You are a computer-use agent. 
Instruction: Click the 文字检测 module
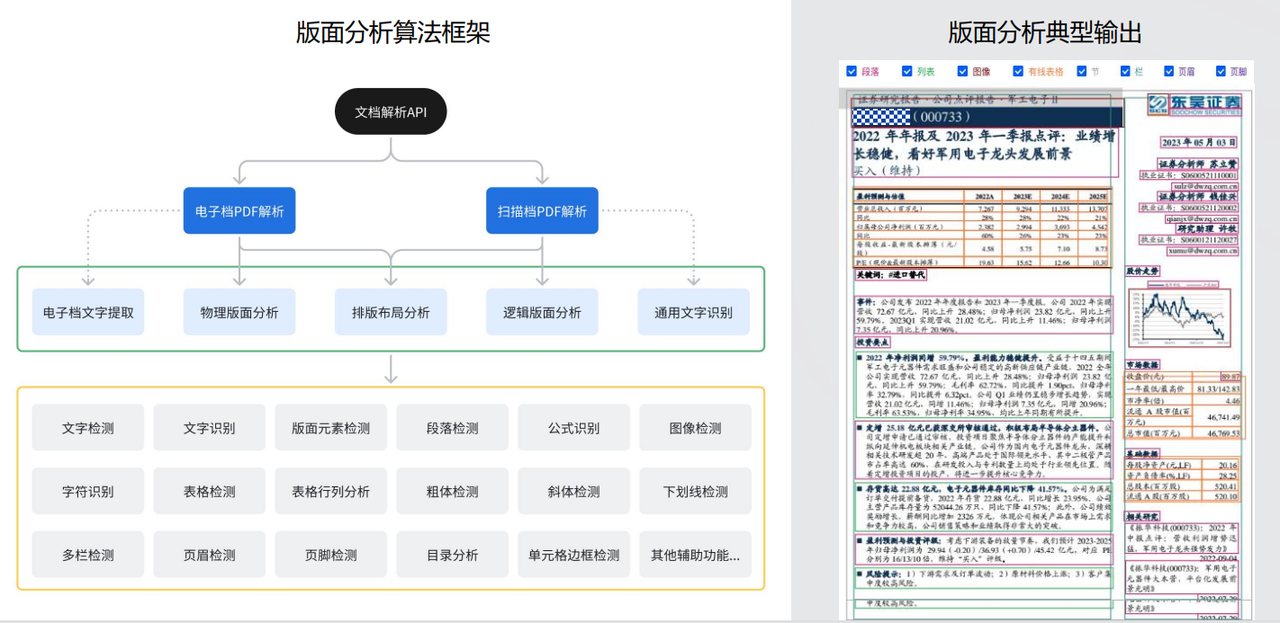click(88, 428)
